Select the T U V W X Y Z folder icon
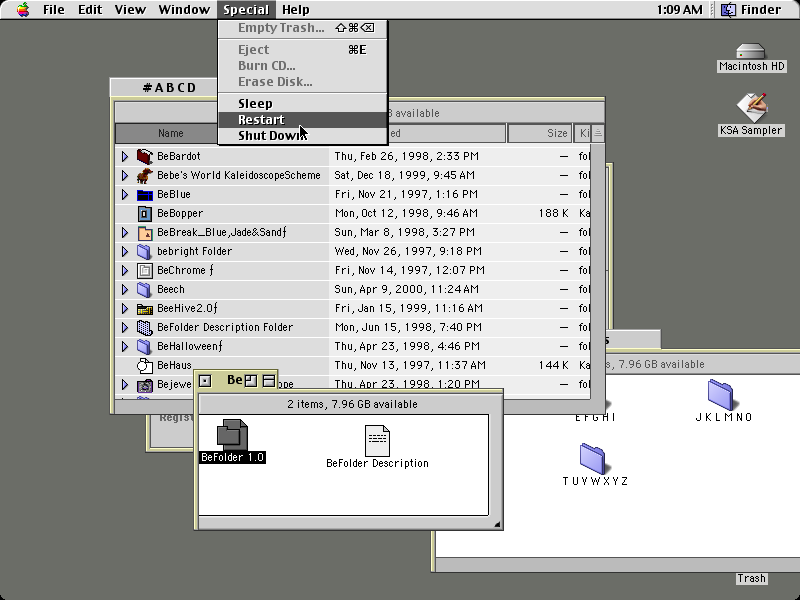The width and height of the screenshot is (800, 600). [593, 458]
